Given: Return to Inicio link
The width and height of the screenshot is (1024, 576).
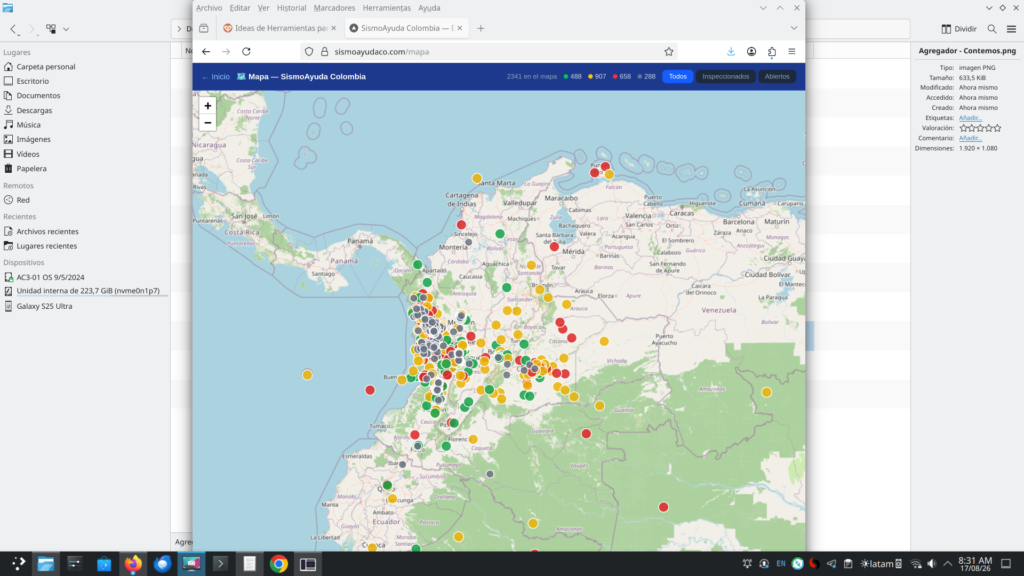Looking at the screenshot, I should click(216, 76).
